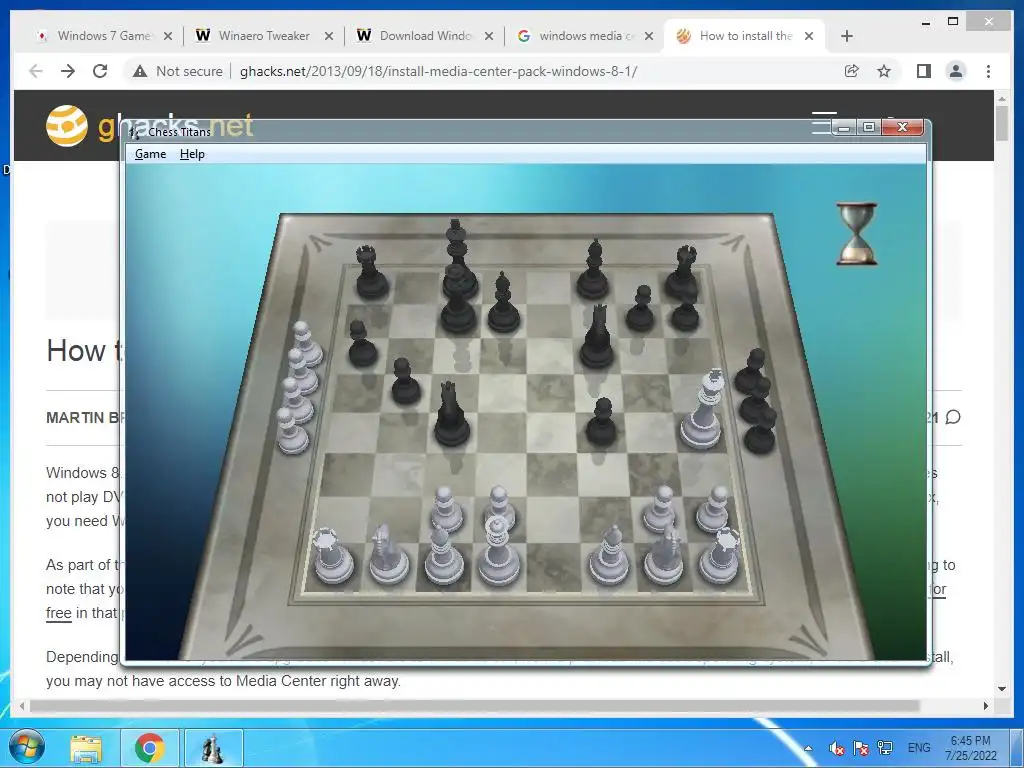This screenshot has height=768, width=1024.
Task: Open the Chrome profile avatar
Action: click(956, 71)
